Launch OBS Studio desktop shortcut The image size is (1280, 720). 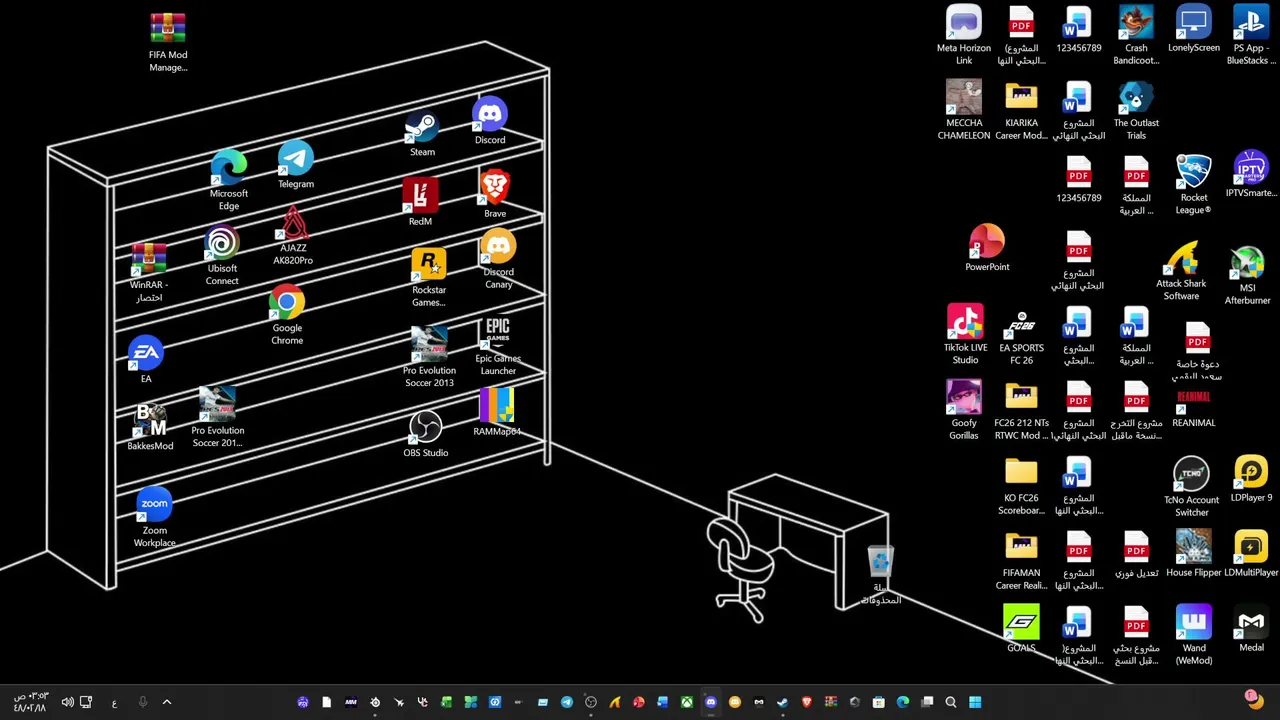[426, 434]
